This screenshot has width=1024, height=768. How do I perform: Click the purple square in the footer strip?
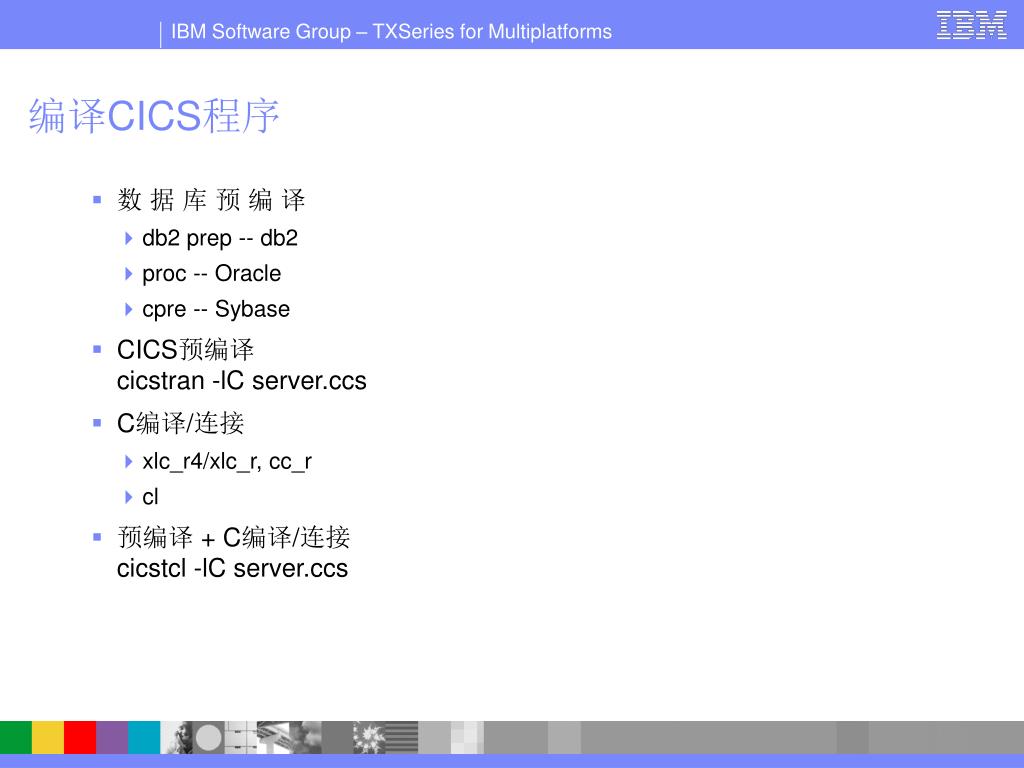pyautogui.click(x=112, y=737)
